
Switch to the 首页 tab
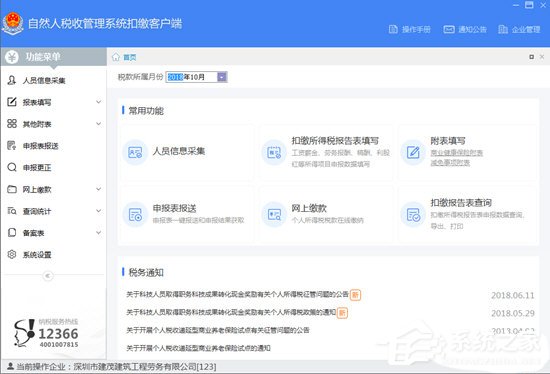tap(129, 57)
